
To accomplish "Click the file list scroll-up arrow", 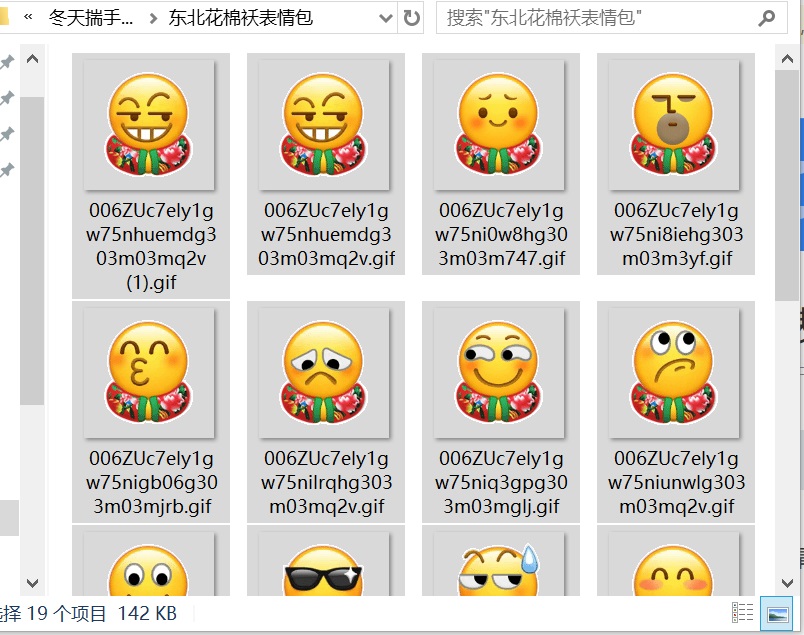I will 787,59.
